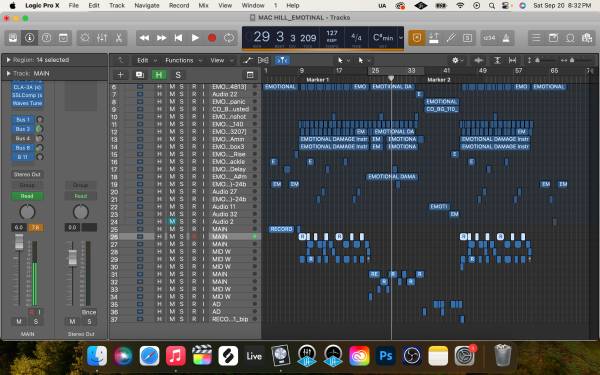Screen dimensions: 600x375
Task: Show Automation in the tracks area
Action: 248,60
